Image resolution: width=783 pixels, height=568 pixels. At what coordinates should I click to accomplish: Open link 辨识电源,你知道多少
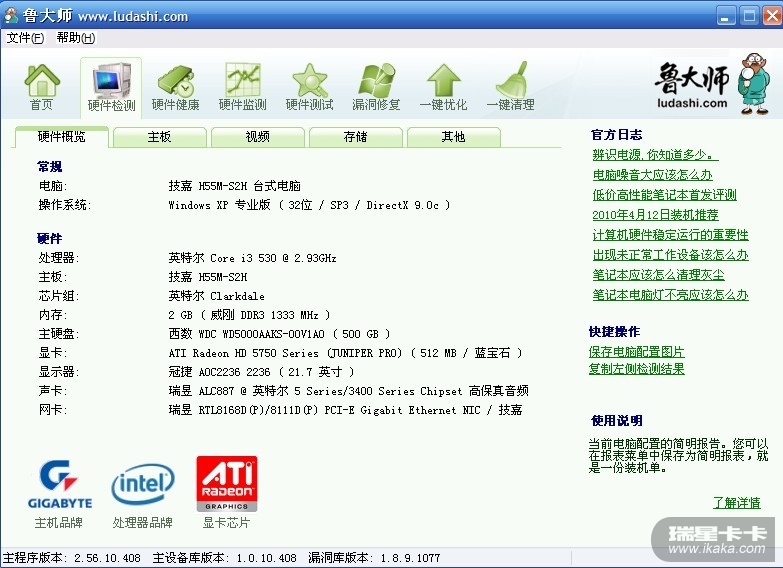click(655, 155)
